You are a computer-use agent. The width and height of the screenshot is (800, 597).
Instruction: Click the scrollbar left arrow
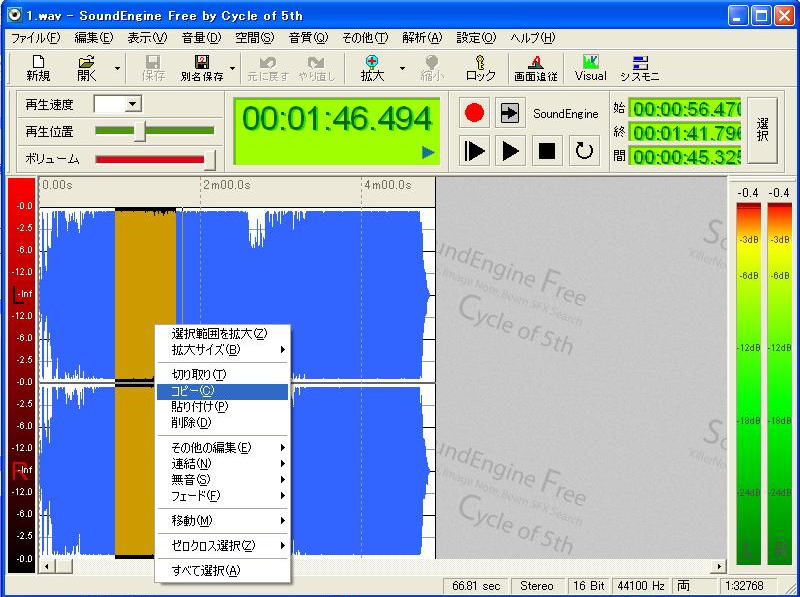[47, 566]
